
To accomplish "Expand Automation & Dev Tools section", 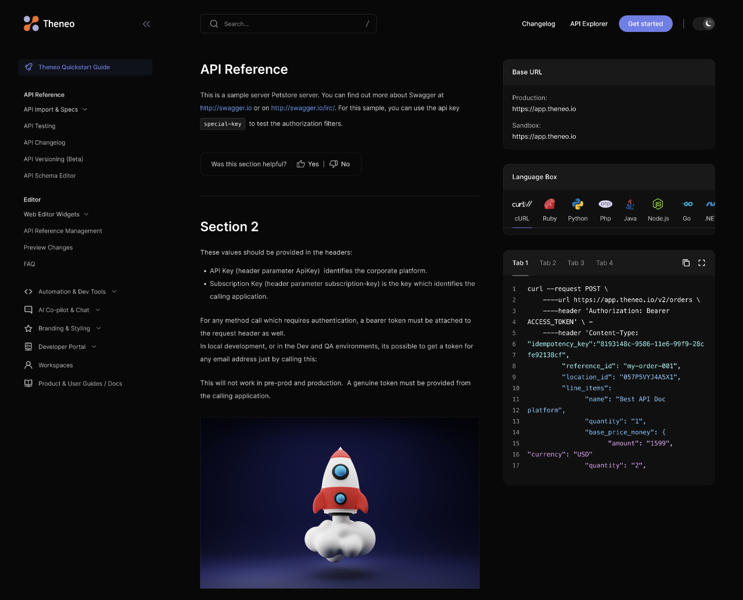I will point(72,292).
